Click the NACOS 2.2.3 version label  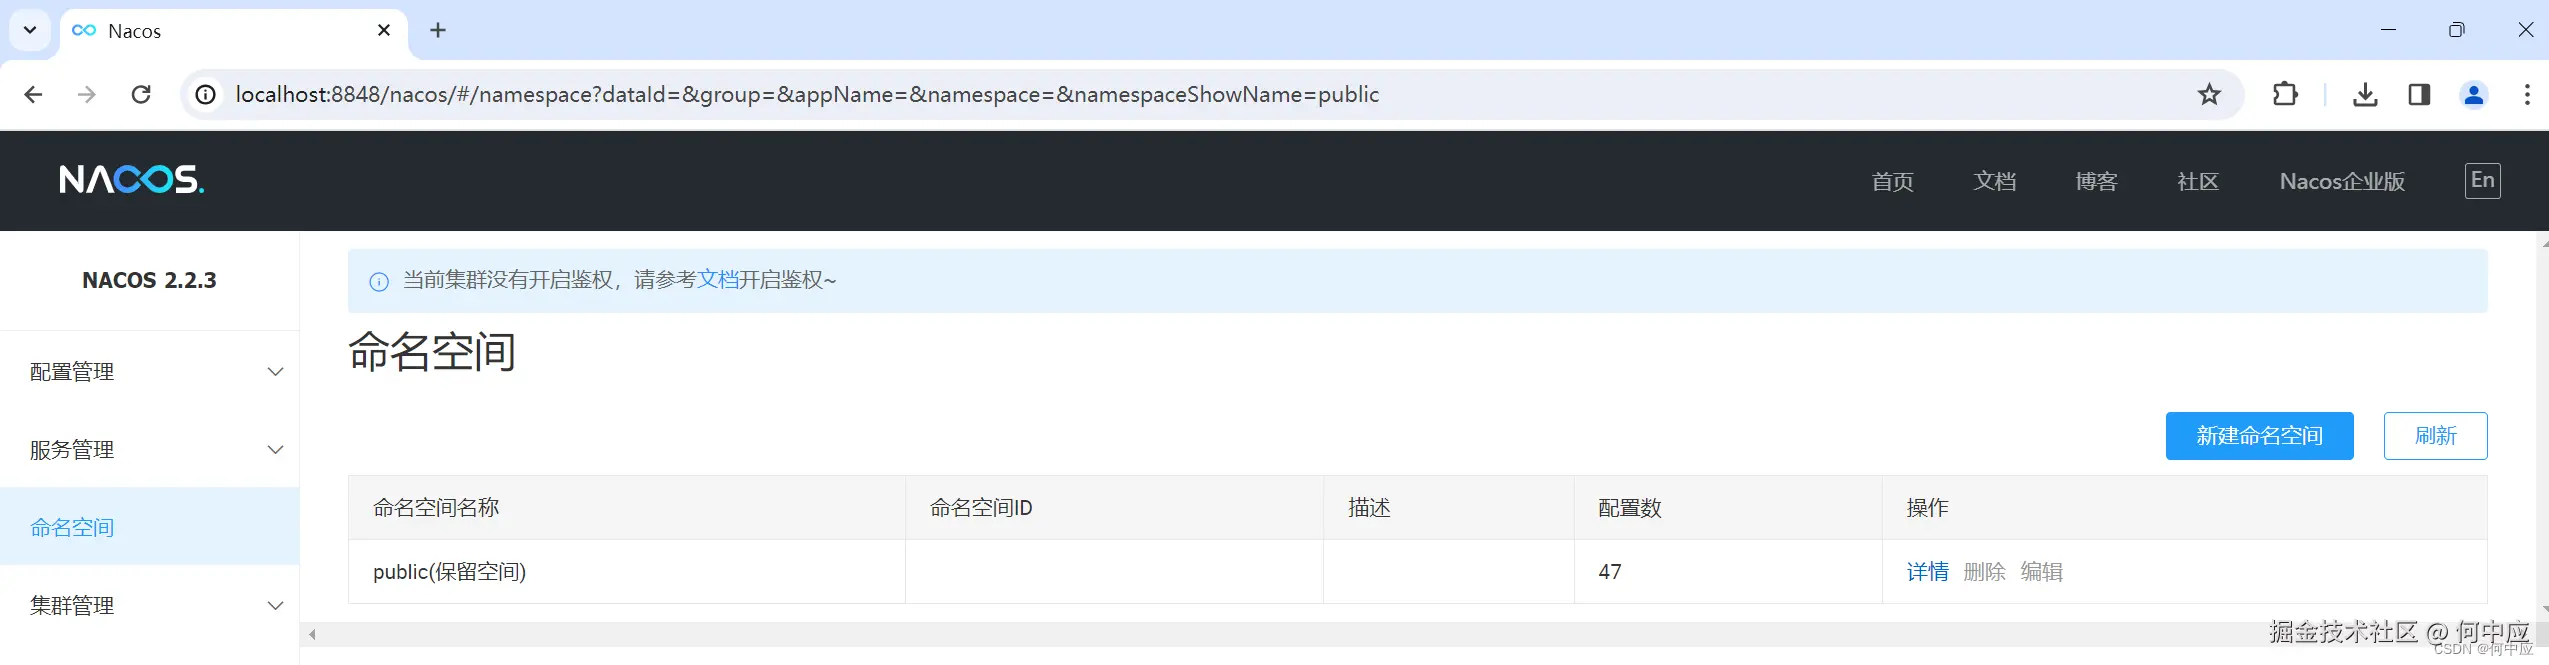click(x=150, y=280)
